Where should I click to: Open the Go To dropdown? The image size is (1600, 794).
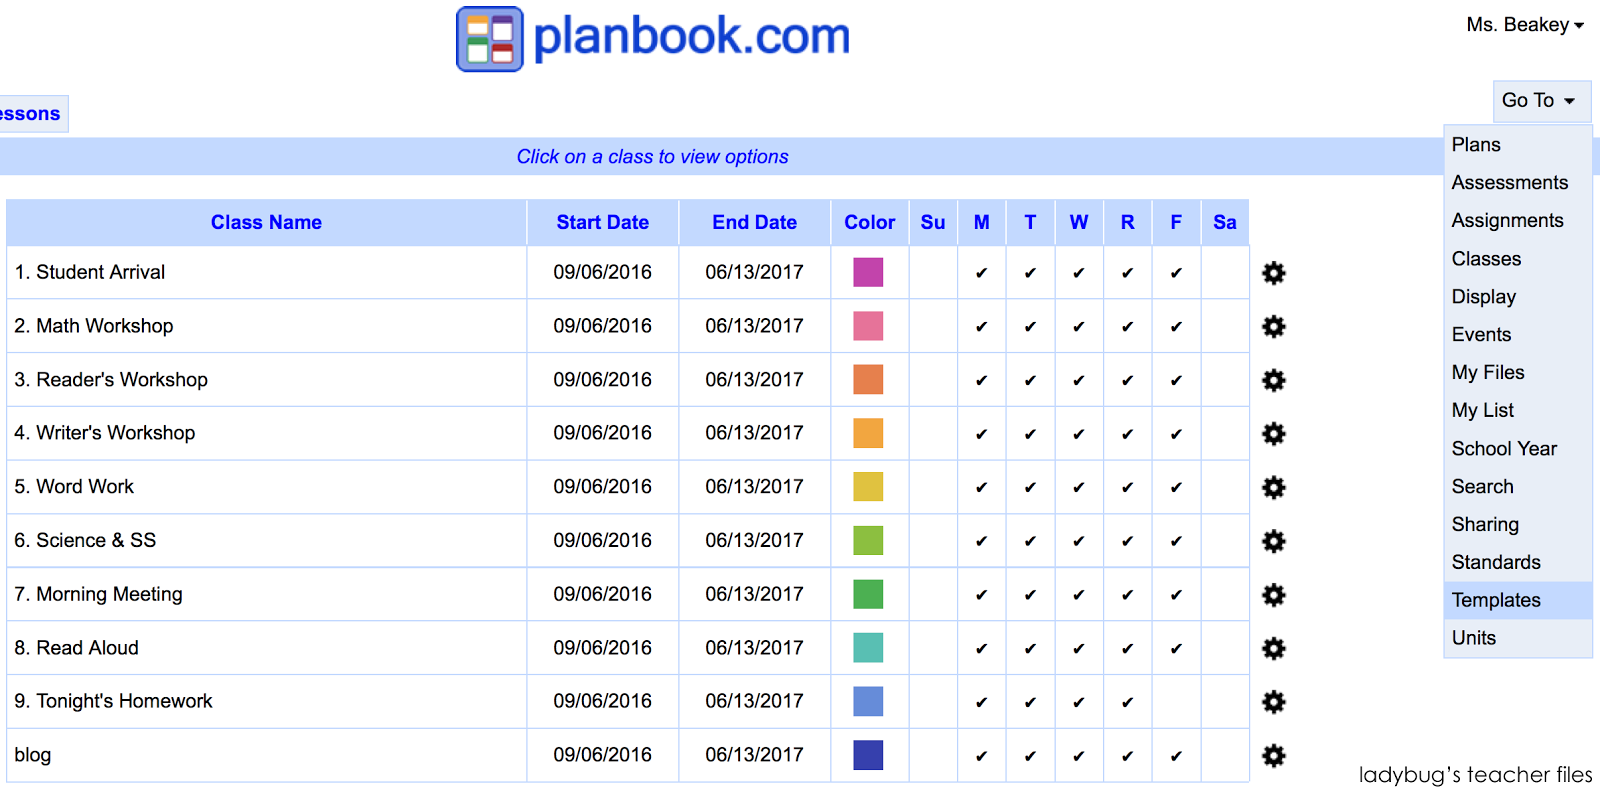[x=1540, y=100]
